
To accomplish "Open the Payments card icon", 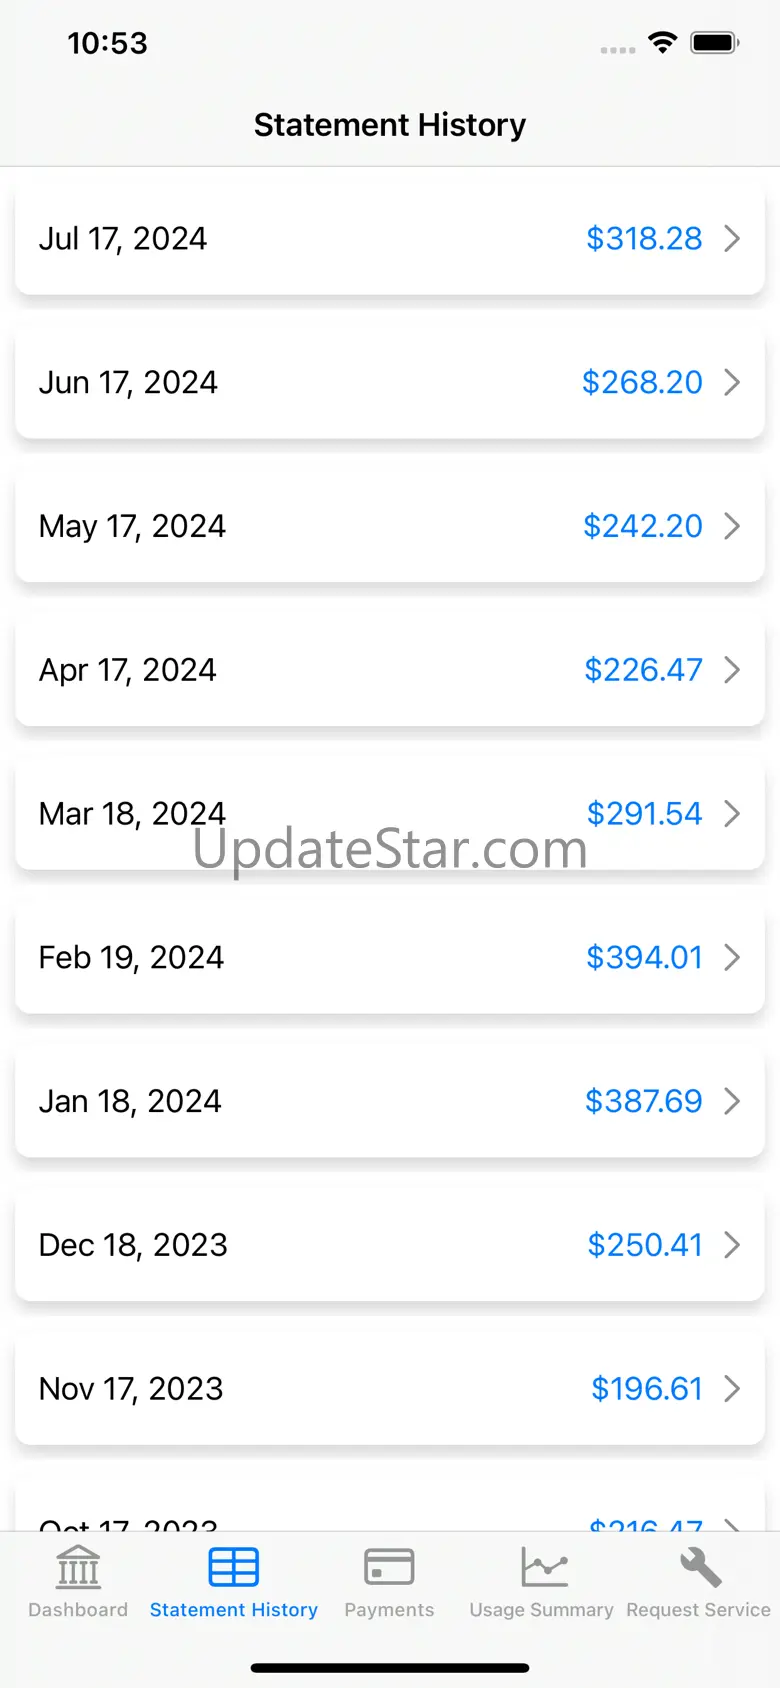I will pos(389,1567).
